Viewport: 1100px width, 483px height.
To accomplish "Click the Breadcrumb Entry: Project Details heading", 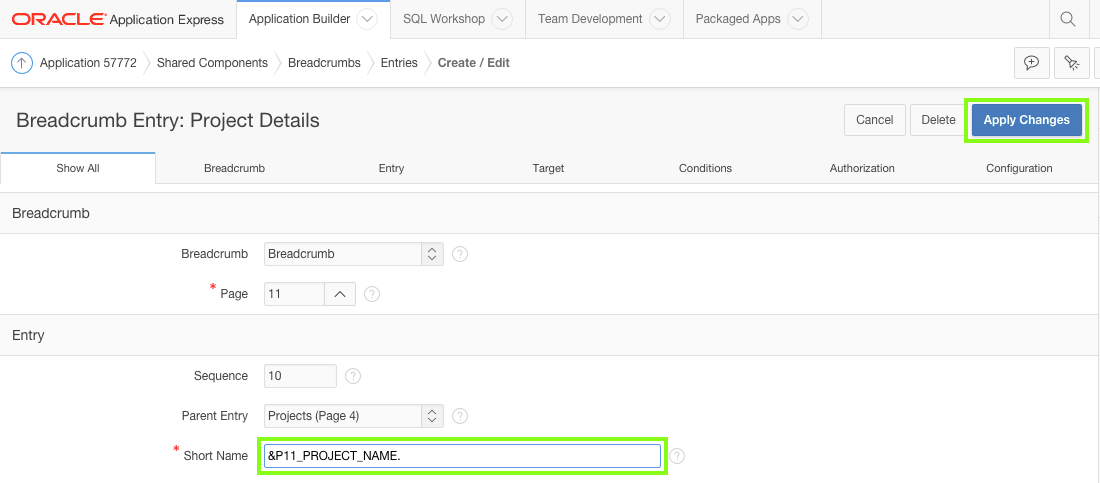I will pyautogui.click(x=168, y=121).
